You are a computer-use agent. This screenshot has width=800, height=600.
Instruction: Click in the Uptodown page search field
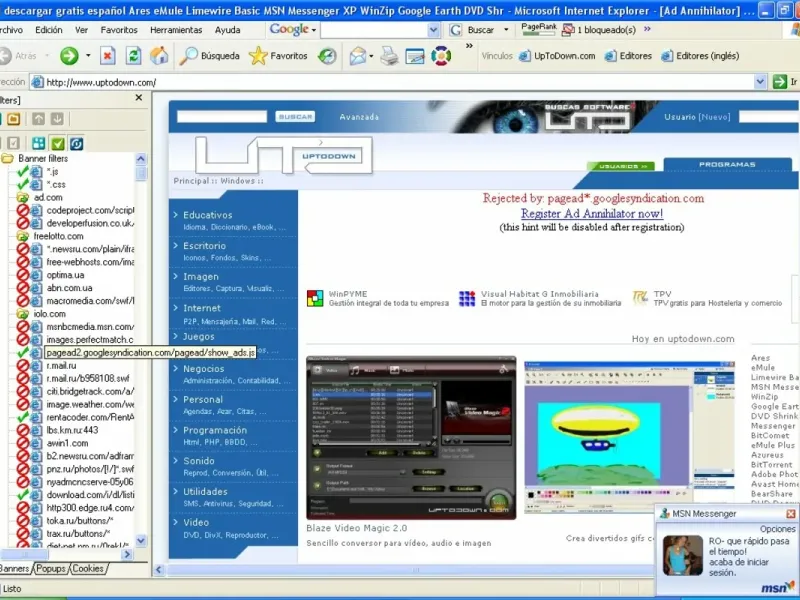[x=222, y=117]
